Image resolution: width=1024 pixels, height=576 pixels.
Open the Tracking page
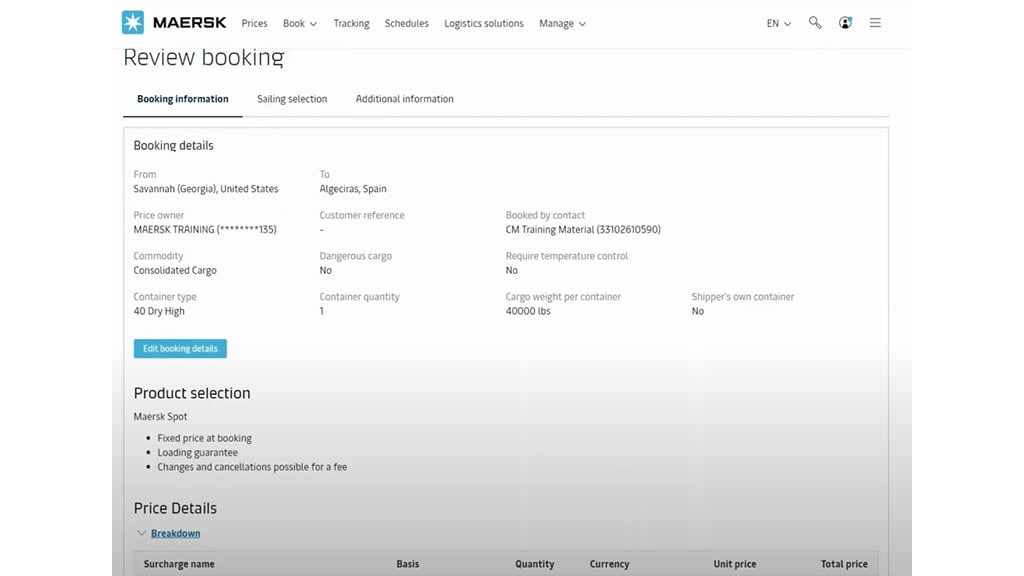(351, 23)
